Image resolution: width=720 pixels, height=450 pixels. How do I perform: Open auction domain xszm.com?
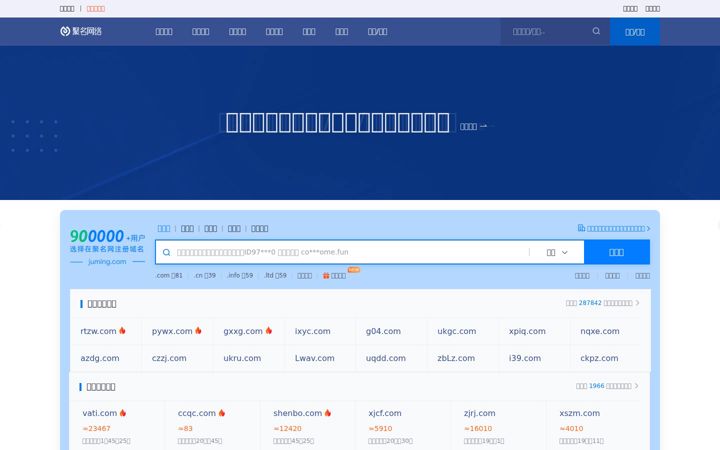pyautogui.click(x=579, y=413)
